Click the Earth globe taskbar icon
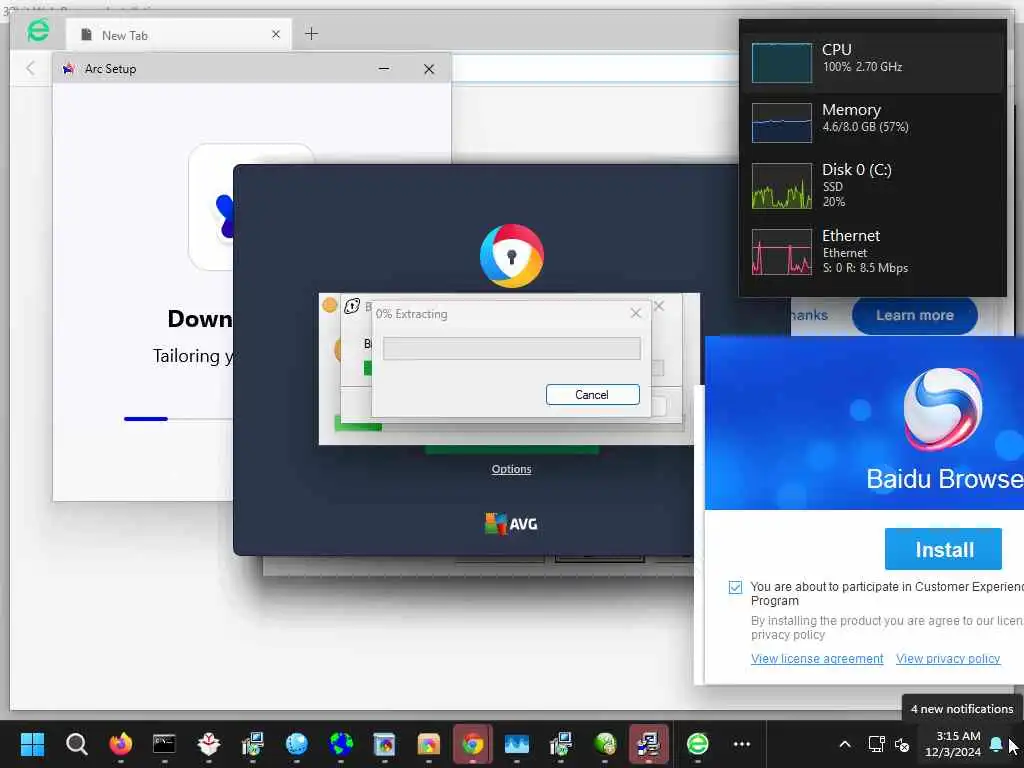 (x=340, y=744)
